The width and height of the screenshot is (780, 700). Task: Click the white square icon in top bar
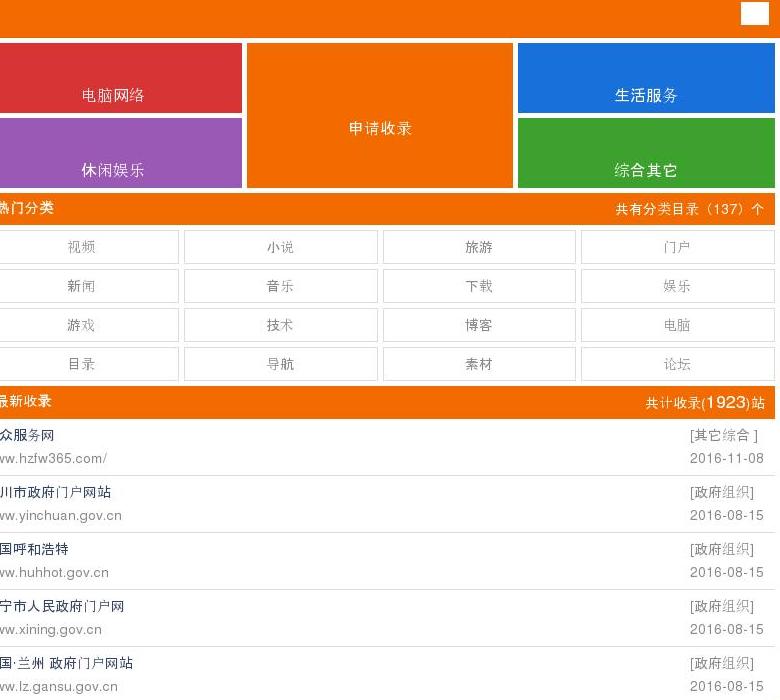pos(754,13)
